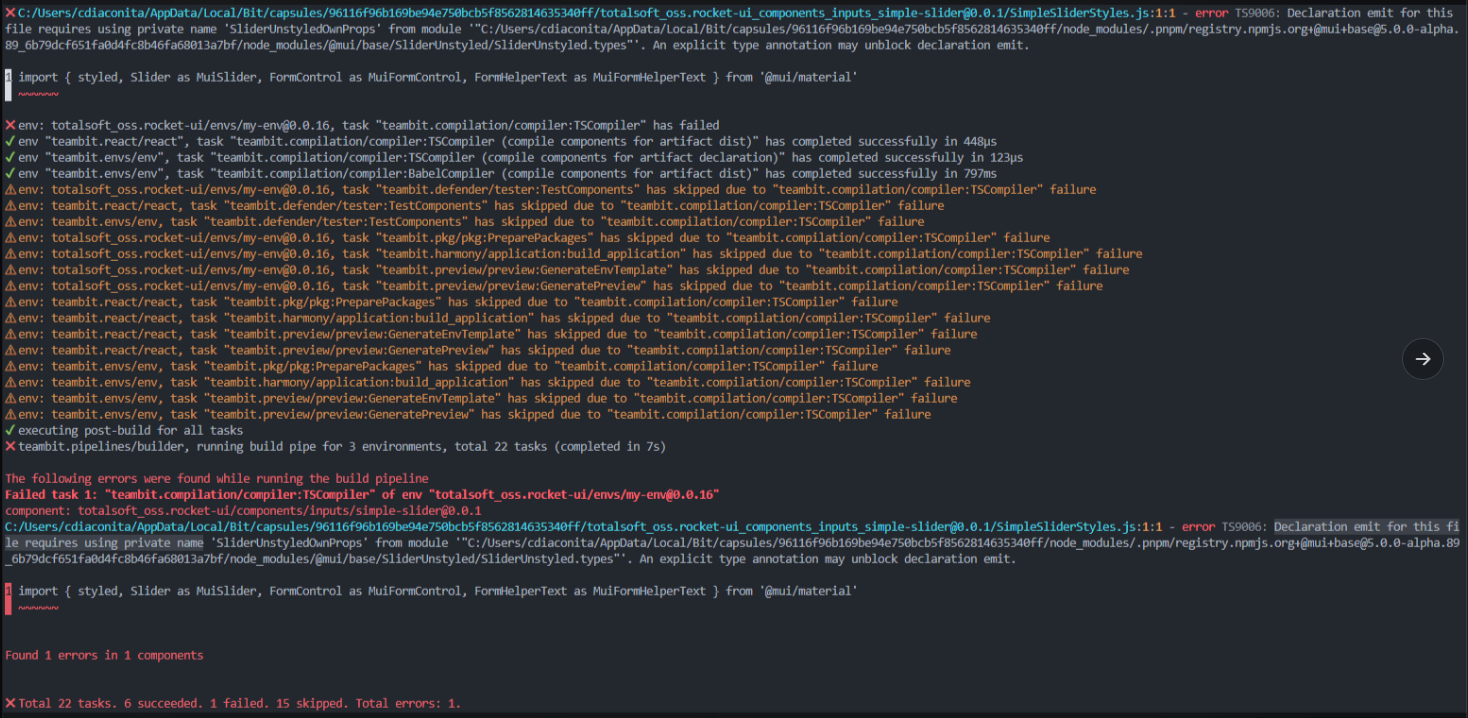Image resolution: width=1468 pixels, height=718 pixels.
Task: Click the circular right-arrow navigation button
Action: (x=1422, y=358)
